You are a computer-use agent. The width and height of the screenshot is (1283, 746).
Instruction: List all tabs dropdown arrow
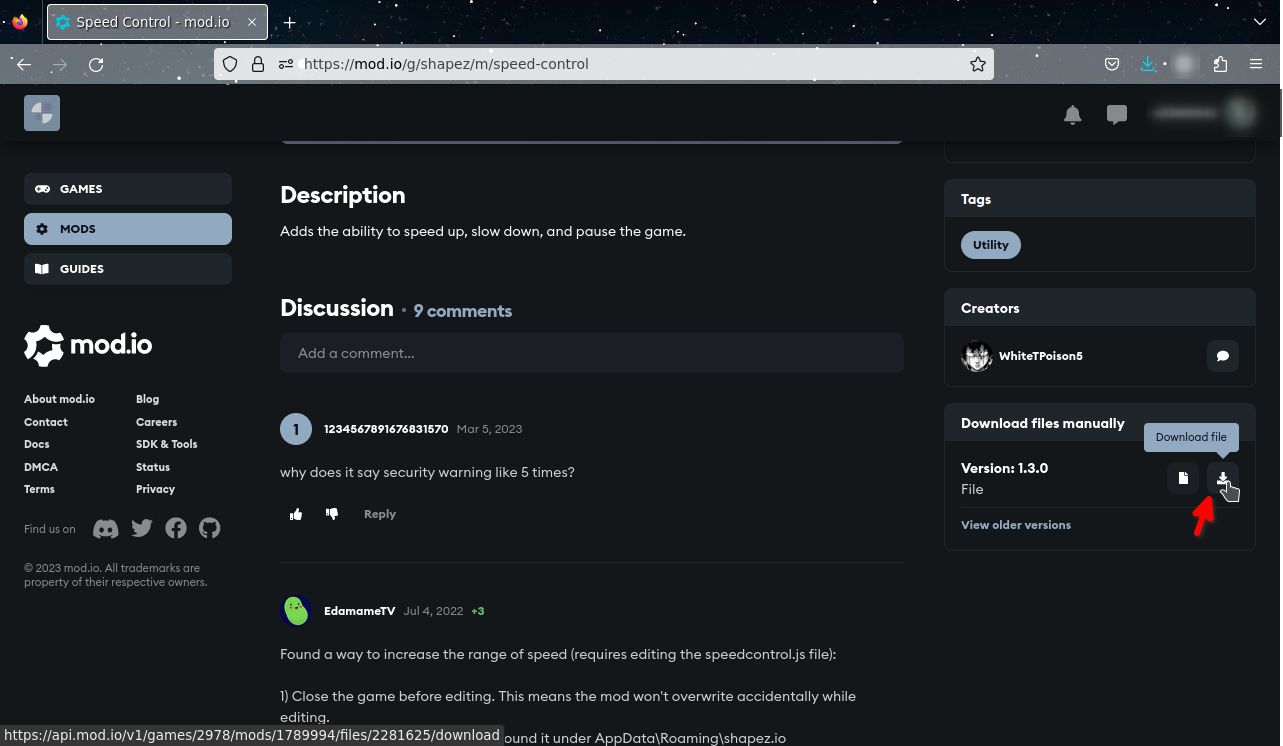click(1259, 22)
